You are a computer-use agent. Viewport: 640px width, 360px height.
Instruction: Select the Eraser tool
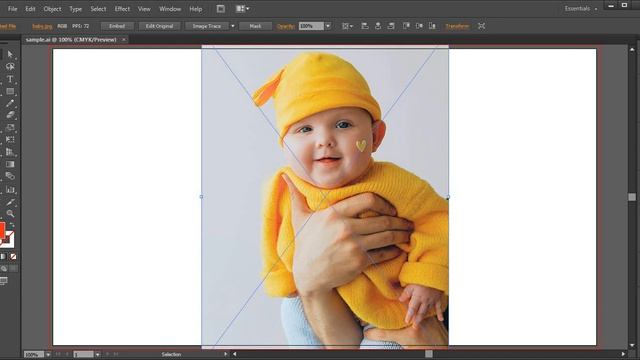[x=10, y=116]
